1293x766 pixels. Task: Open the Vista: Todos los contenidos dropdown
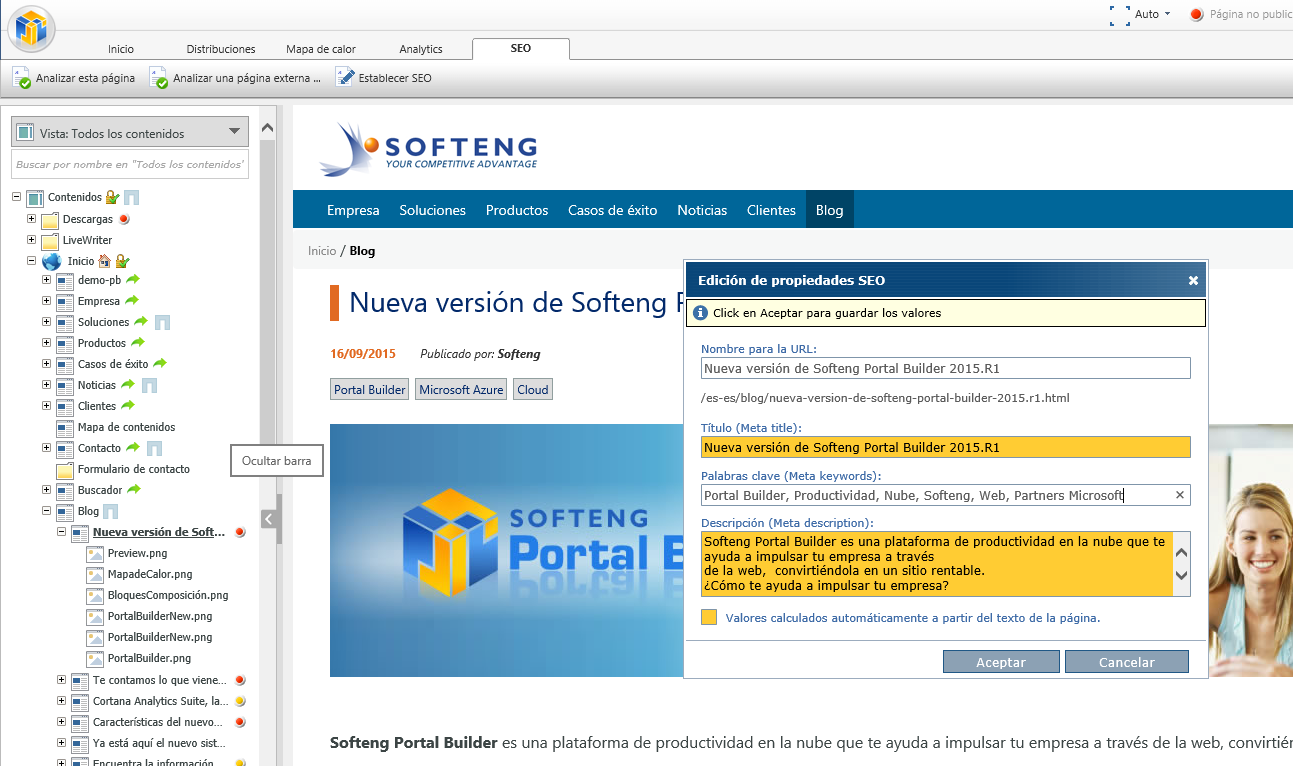(129, 132)
